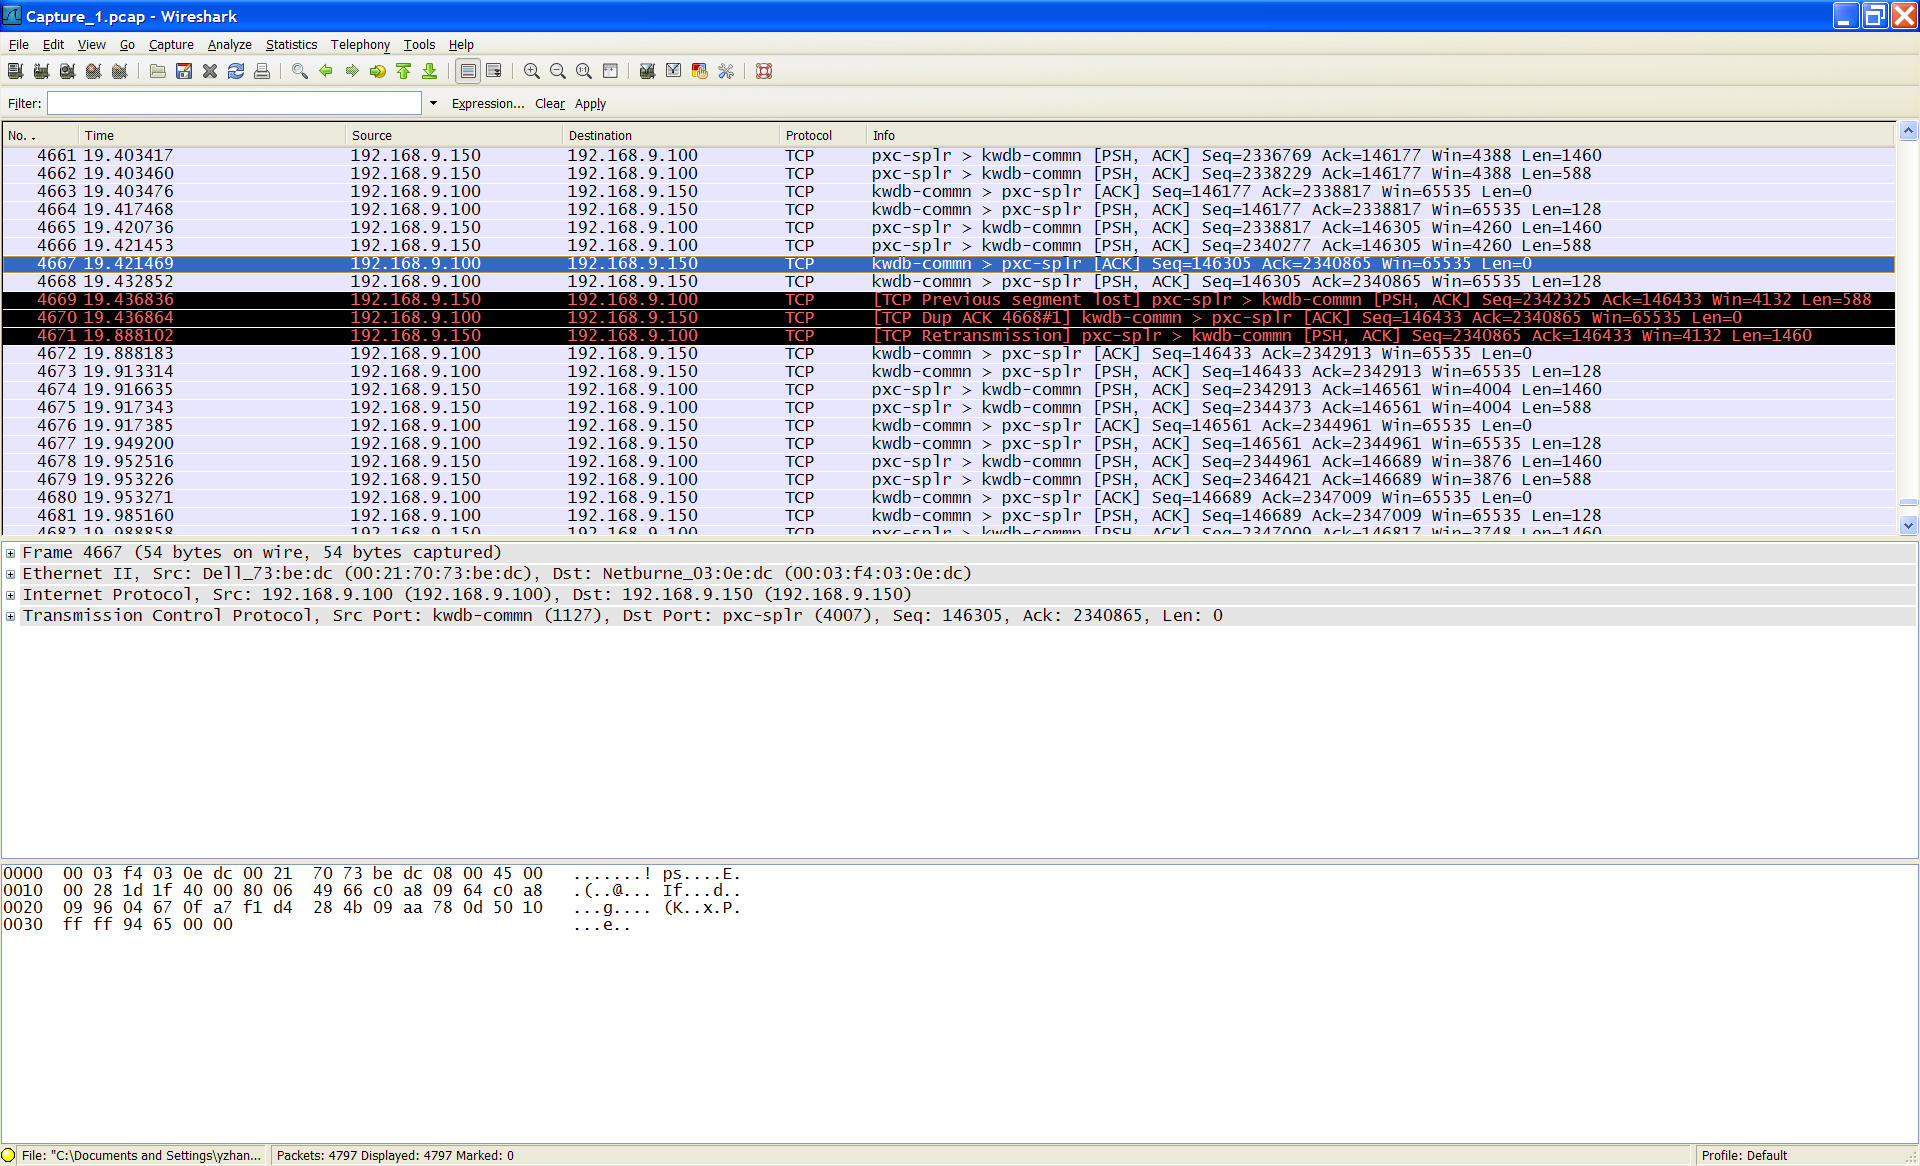Click packet list scrollbar down arrow
Image resolution: width=1920 pixels, height=1166 pixels.
click(x=1908, y=525)
